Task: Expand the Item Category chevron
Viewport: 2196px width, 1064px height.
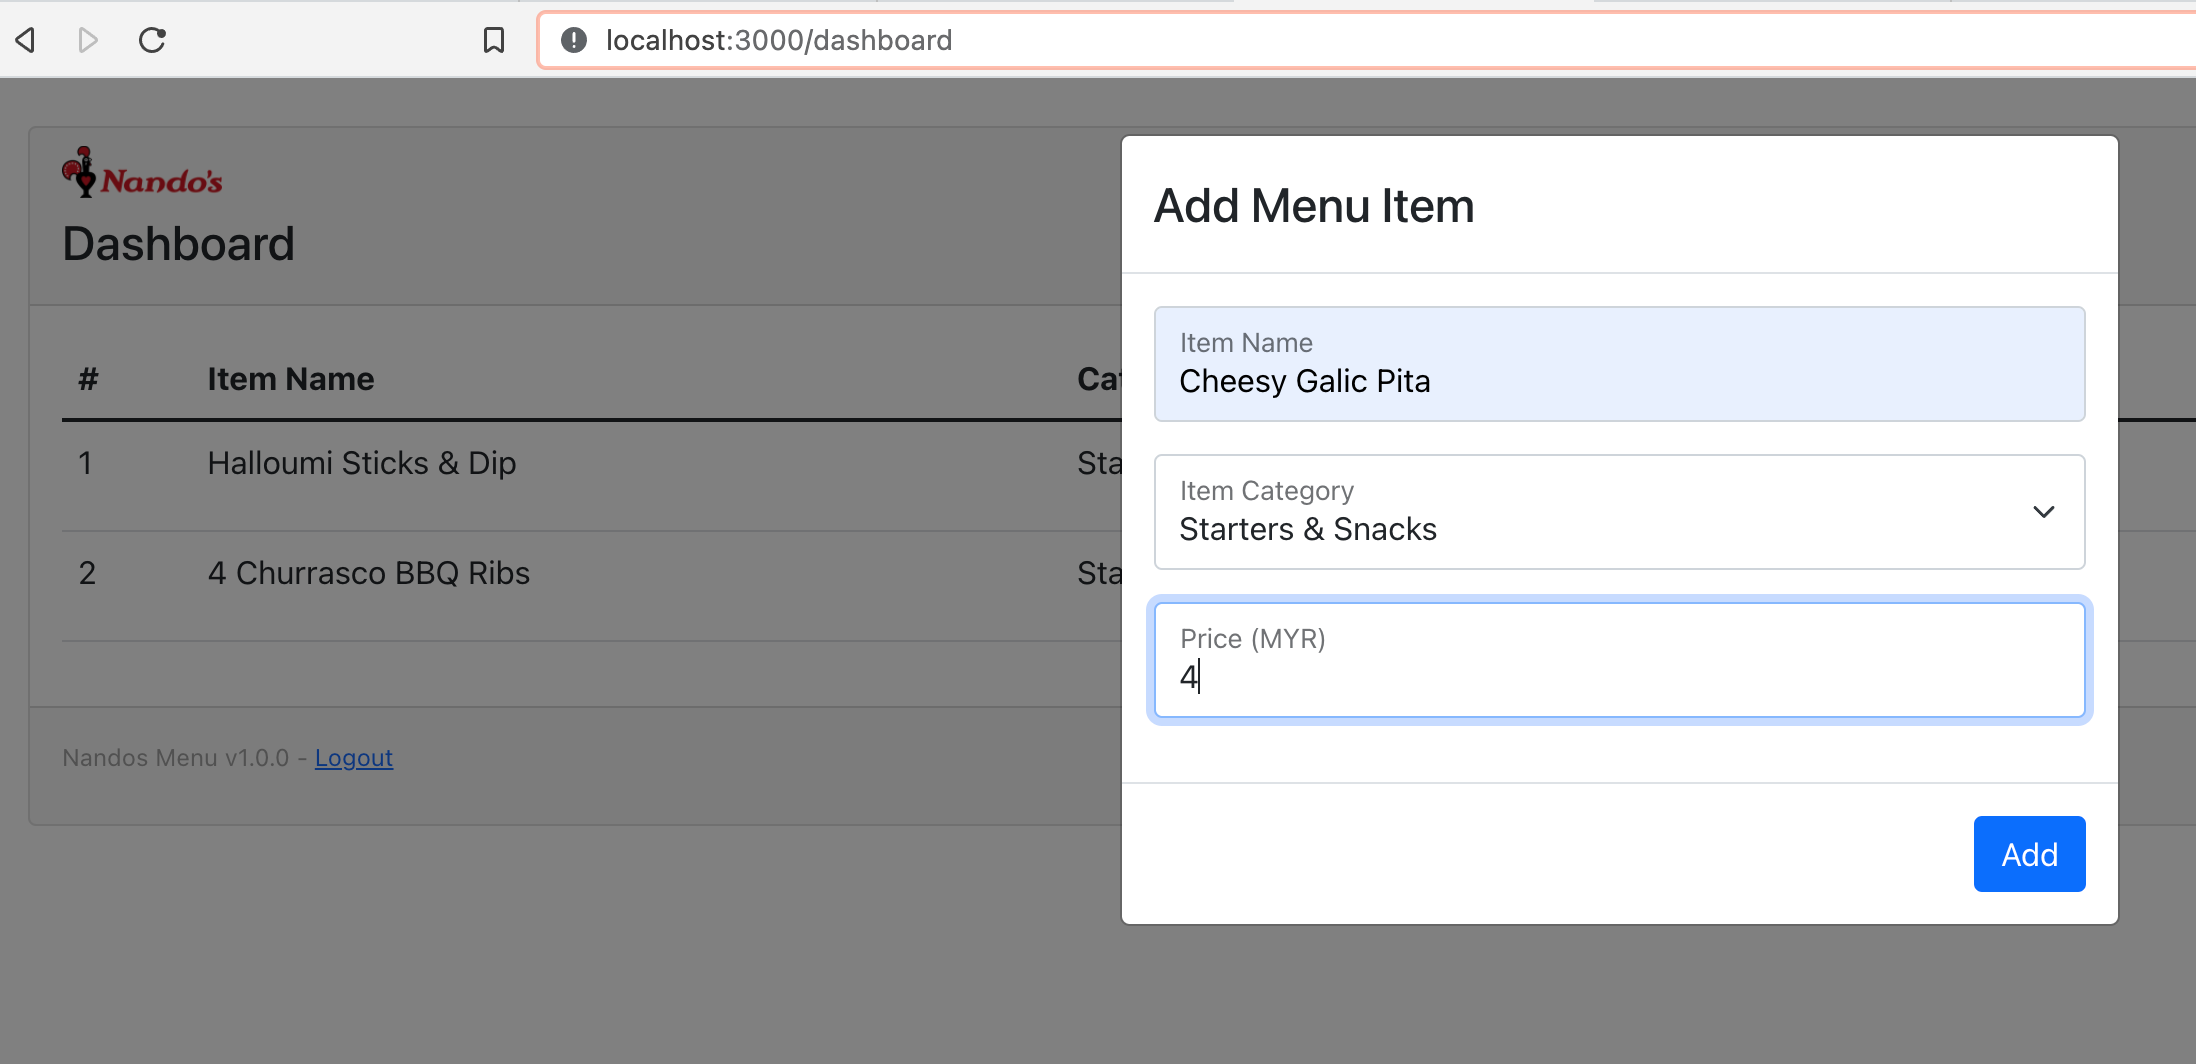Action: click(2043, 512)
